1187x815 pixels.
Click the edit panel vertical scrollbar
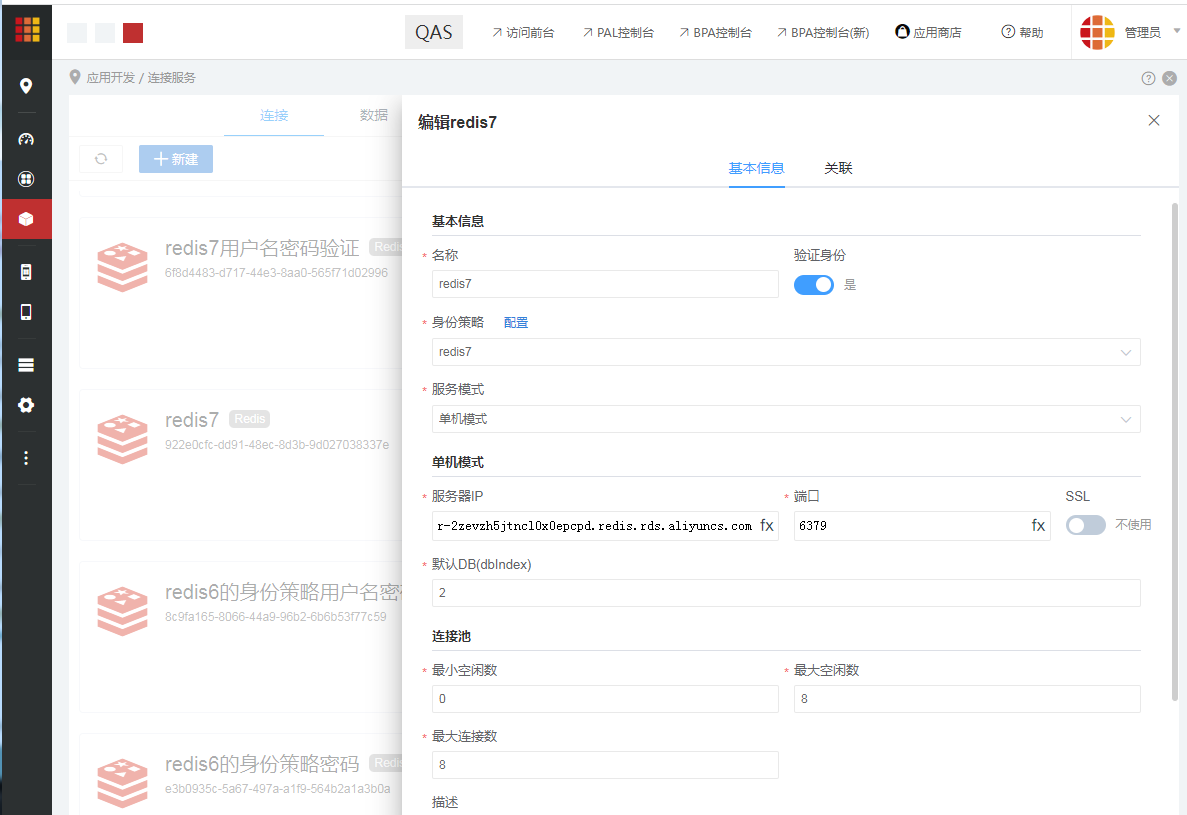click(1174, 453)
